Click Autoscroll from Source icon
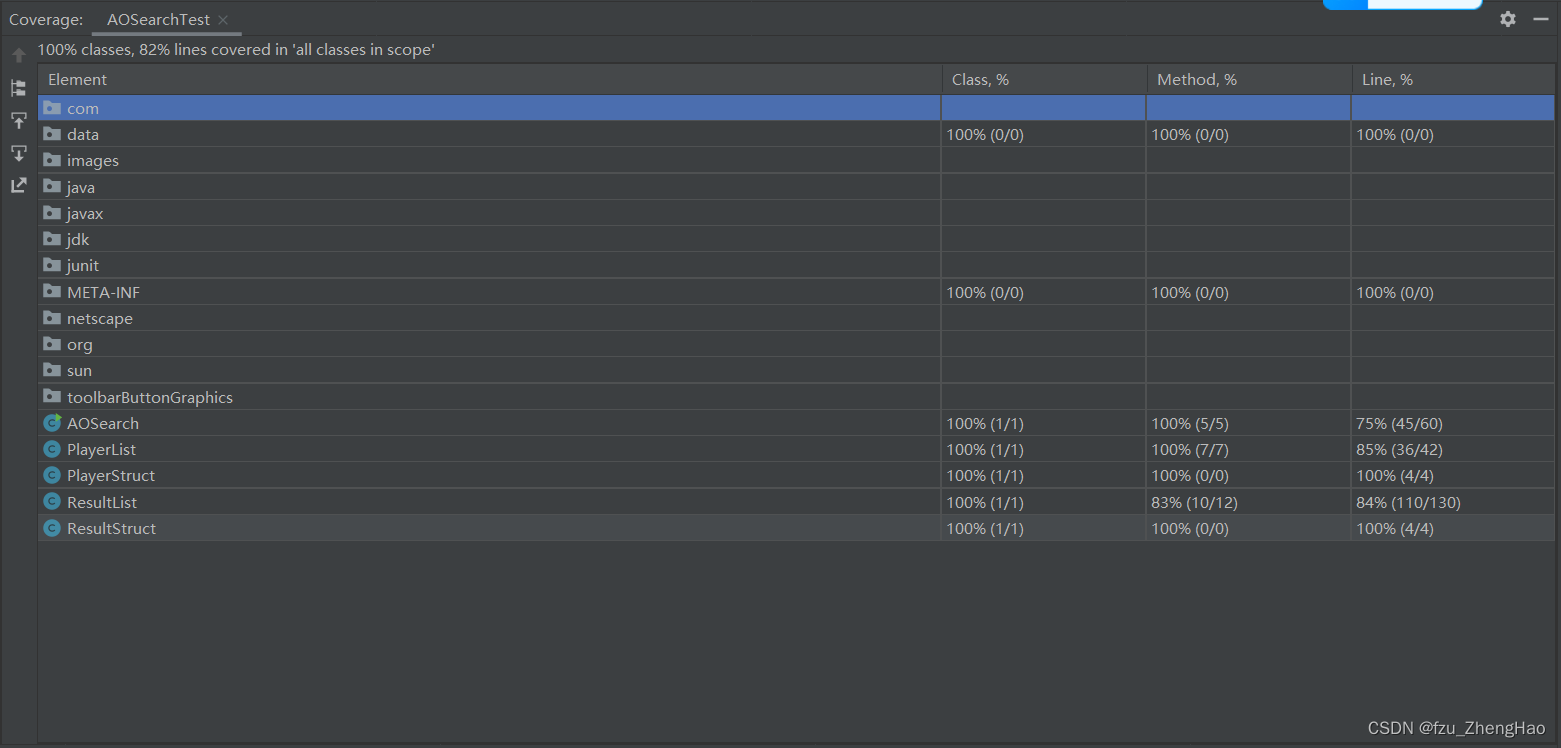The width and height of the screenshot is (1561, 748). tap(19, 153)
